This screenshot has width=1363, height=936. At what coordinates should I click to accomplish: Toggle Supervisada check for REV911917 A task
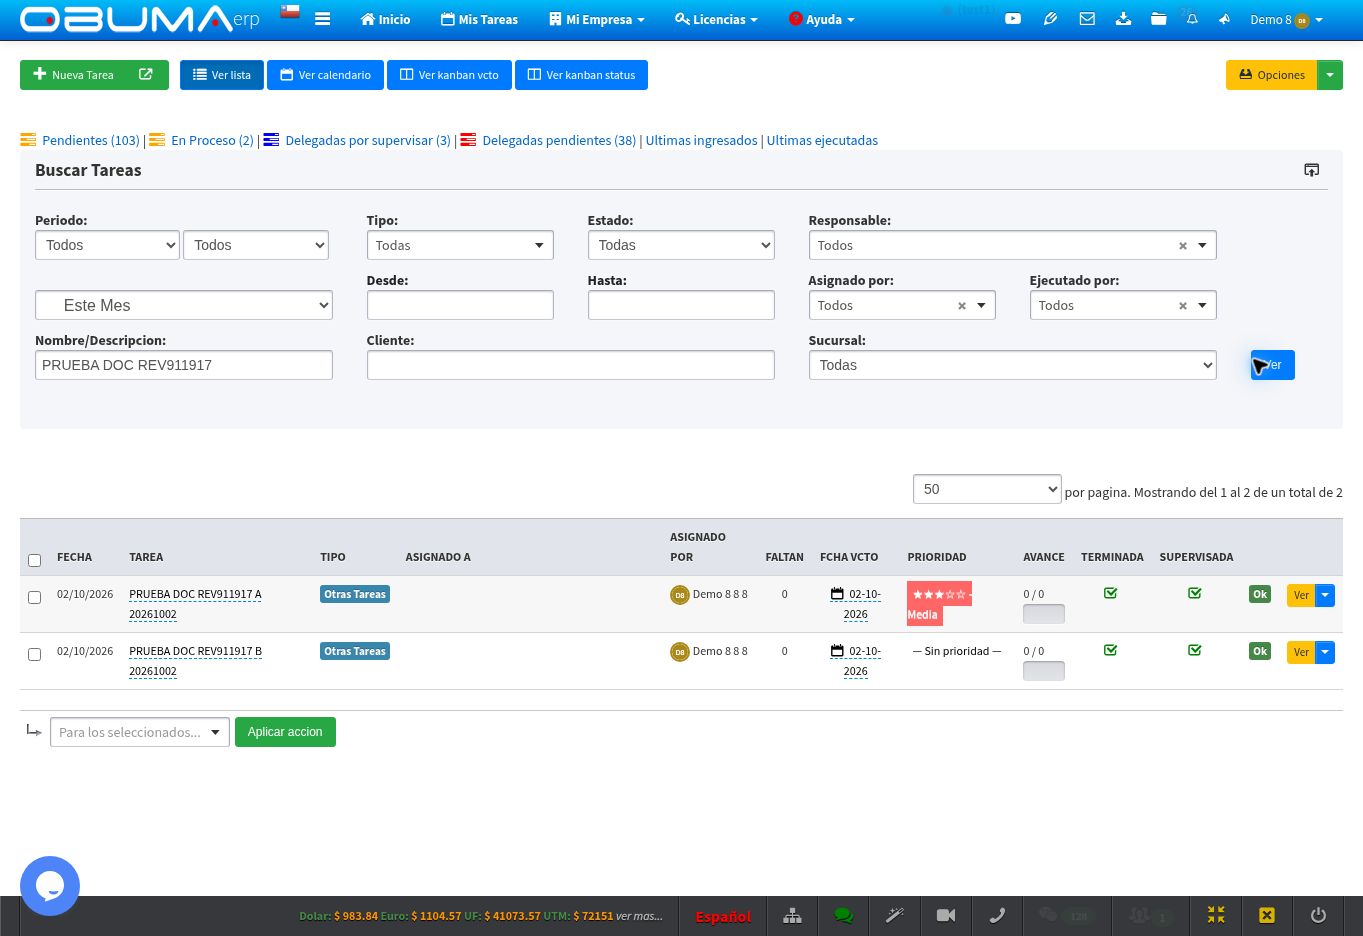pyautogui.click(x=1194, y=593)
